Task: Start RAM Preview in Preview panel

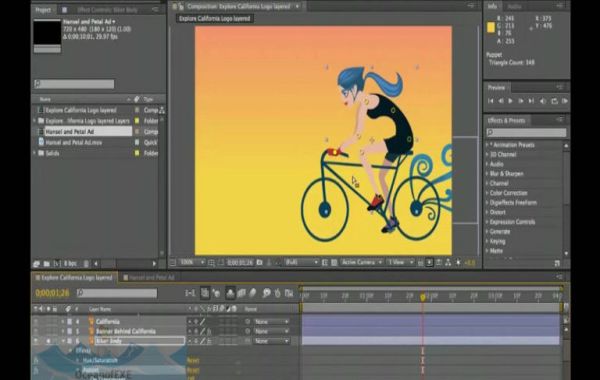Action: tap(565, 101)
